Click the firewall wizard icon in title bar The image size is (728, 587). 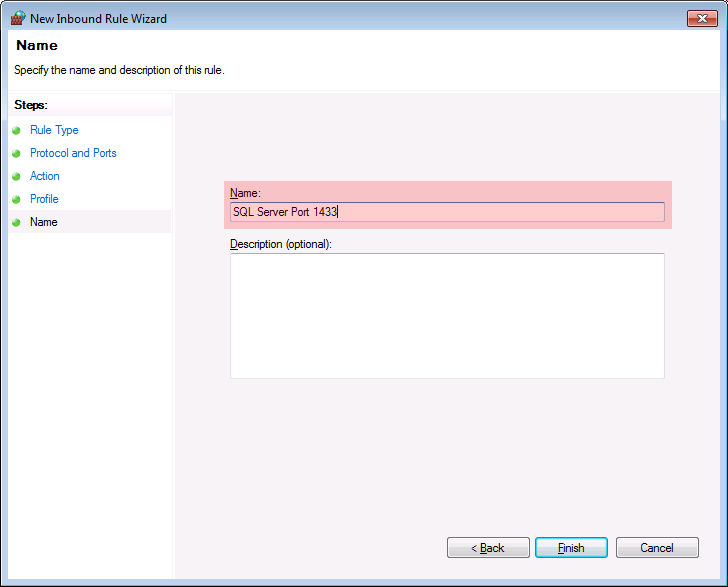tap(18, 19)
